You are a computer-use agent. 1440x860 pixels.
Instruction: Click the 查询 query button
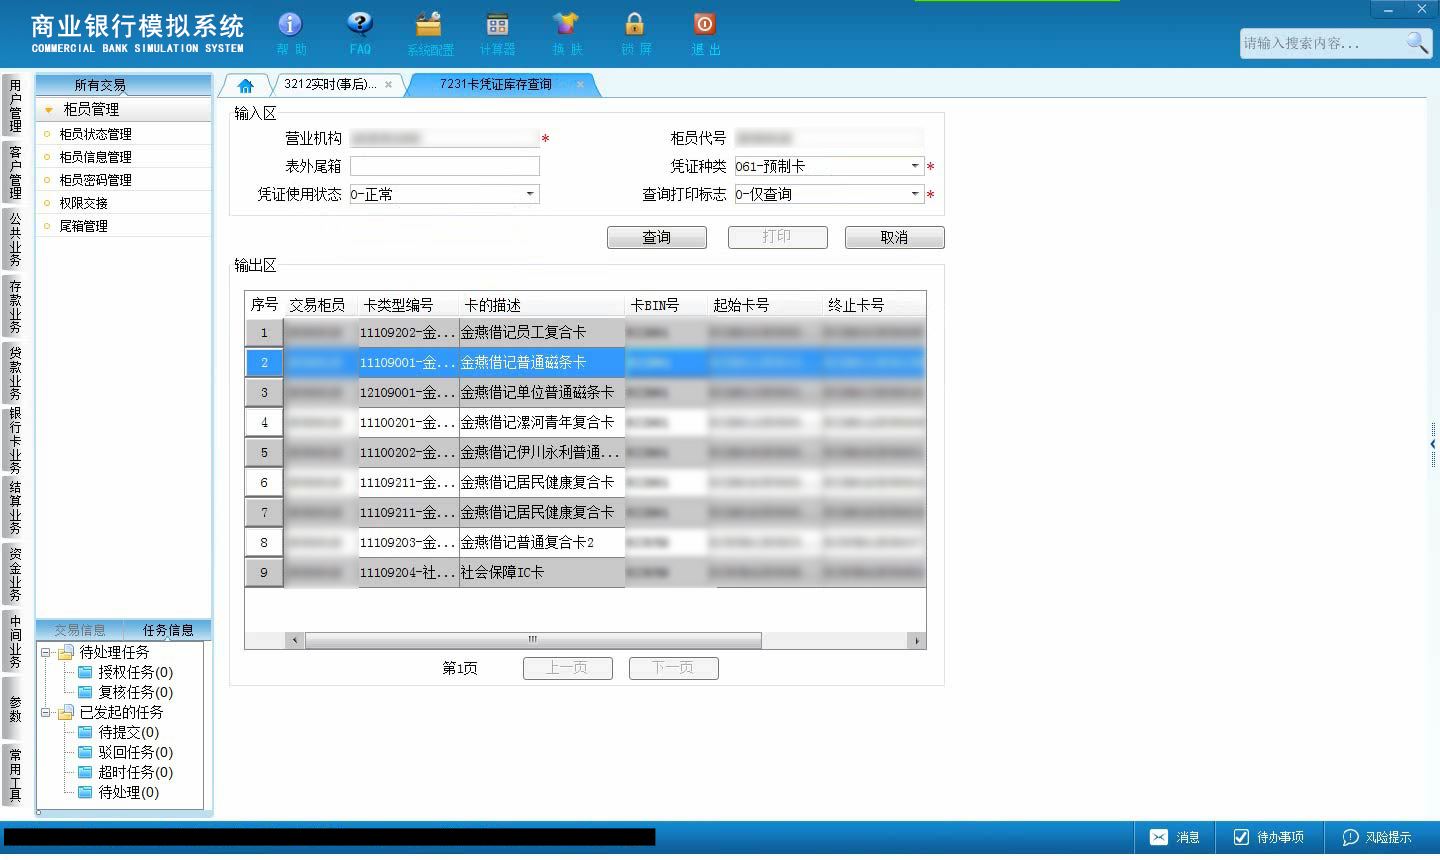coord(657,237)
